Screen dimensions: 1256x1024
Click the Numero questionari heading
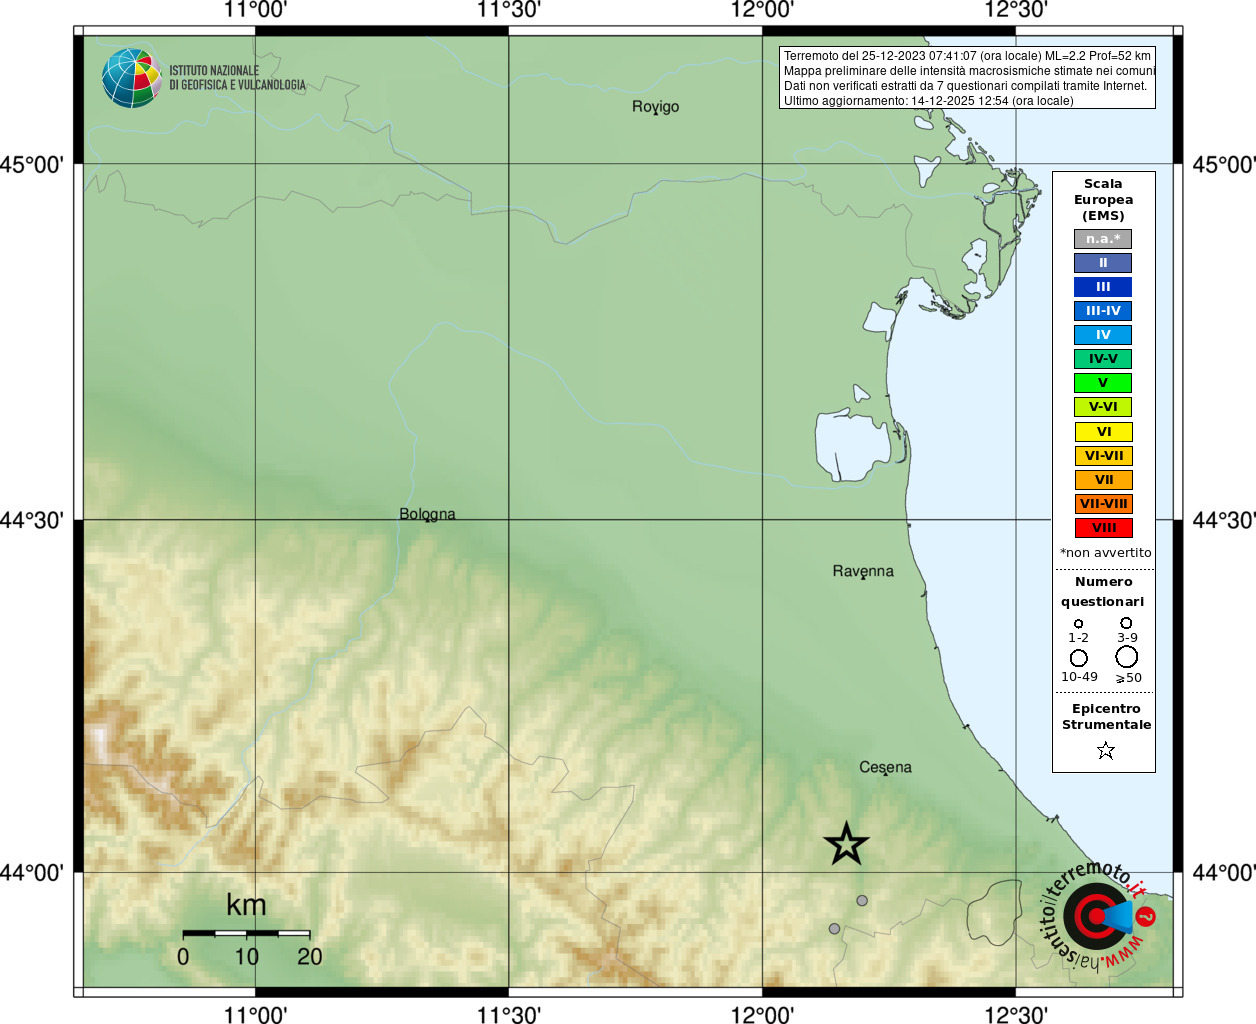(x=1103, y=592)
